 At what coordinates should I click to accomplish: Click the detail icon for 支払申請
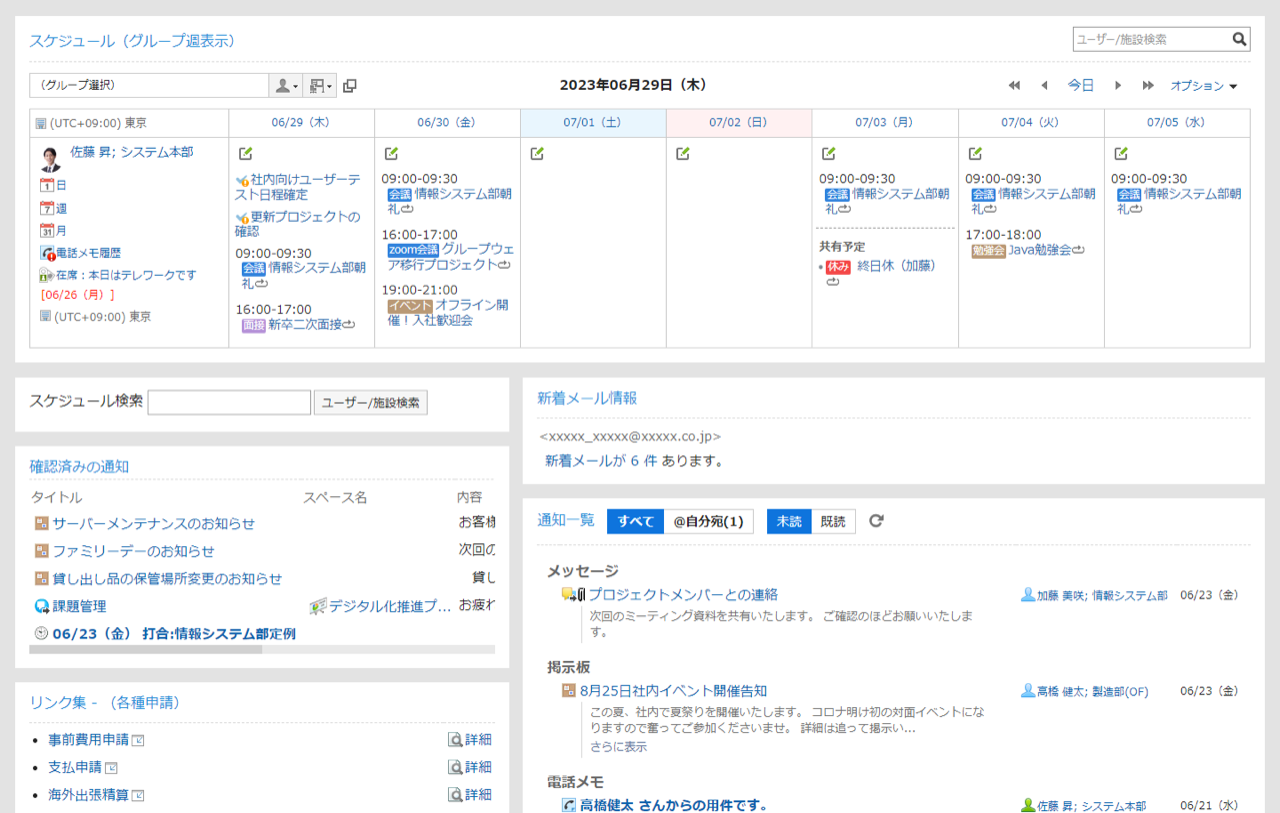[x=455, y=767]
